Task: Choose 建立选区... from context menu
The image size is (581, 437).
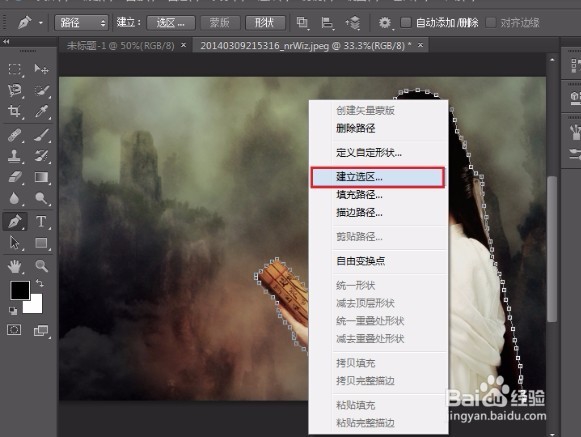Action: pyautogui.click(x=377, y=177)
